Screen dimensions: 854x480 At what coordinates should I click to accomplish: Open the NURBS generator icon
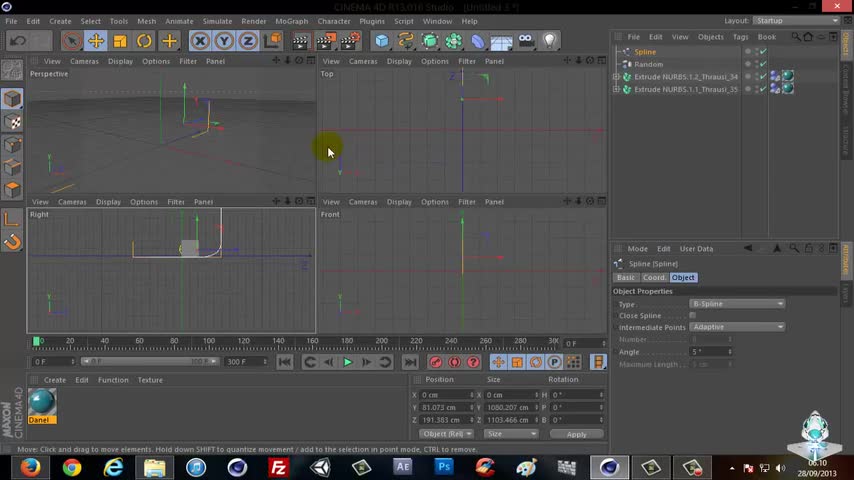coord(430,41)
